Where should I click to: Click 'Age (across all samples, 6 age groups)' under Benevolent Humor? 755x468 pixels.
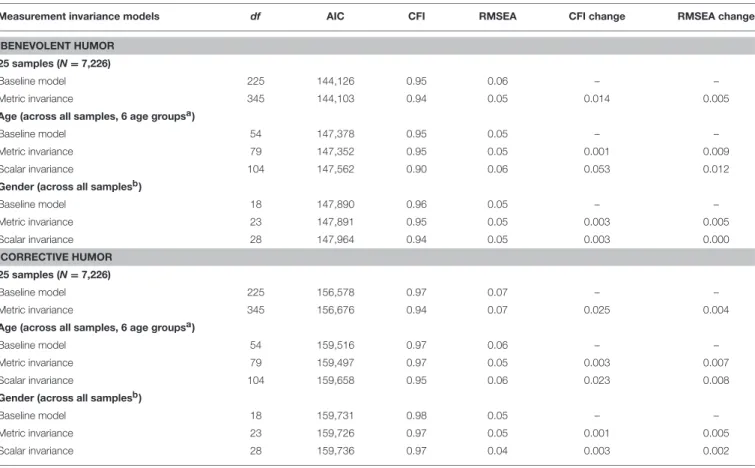click(97, 117)
